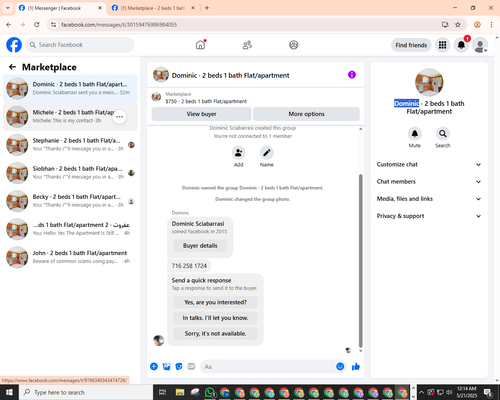Click in the message text box
This screenshot has width=500, height=400.
[267, 367]
